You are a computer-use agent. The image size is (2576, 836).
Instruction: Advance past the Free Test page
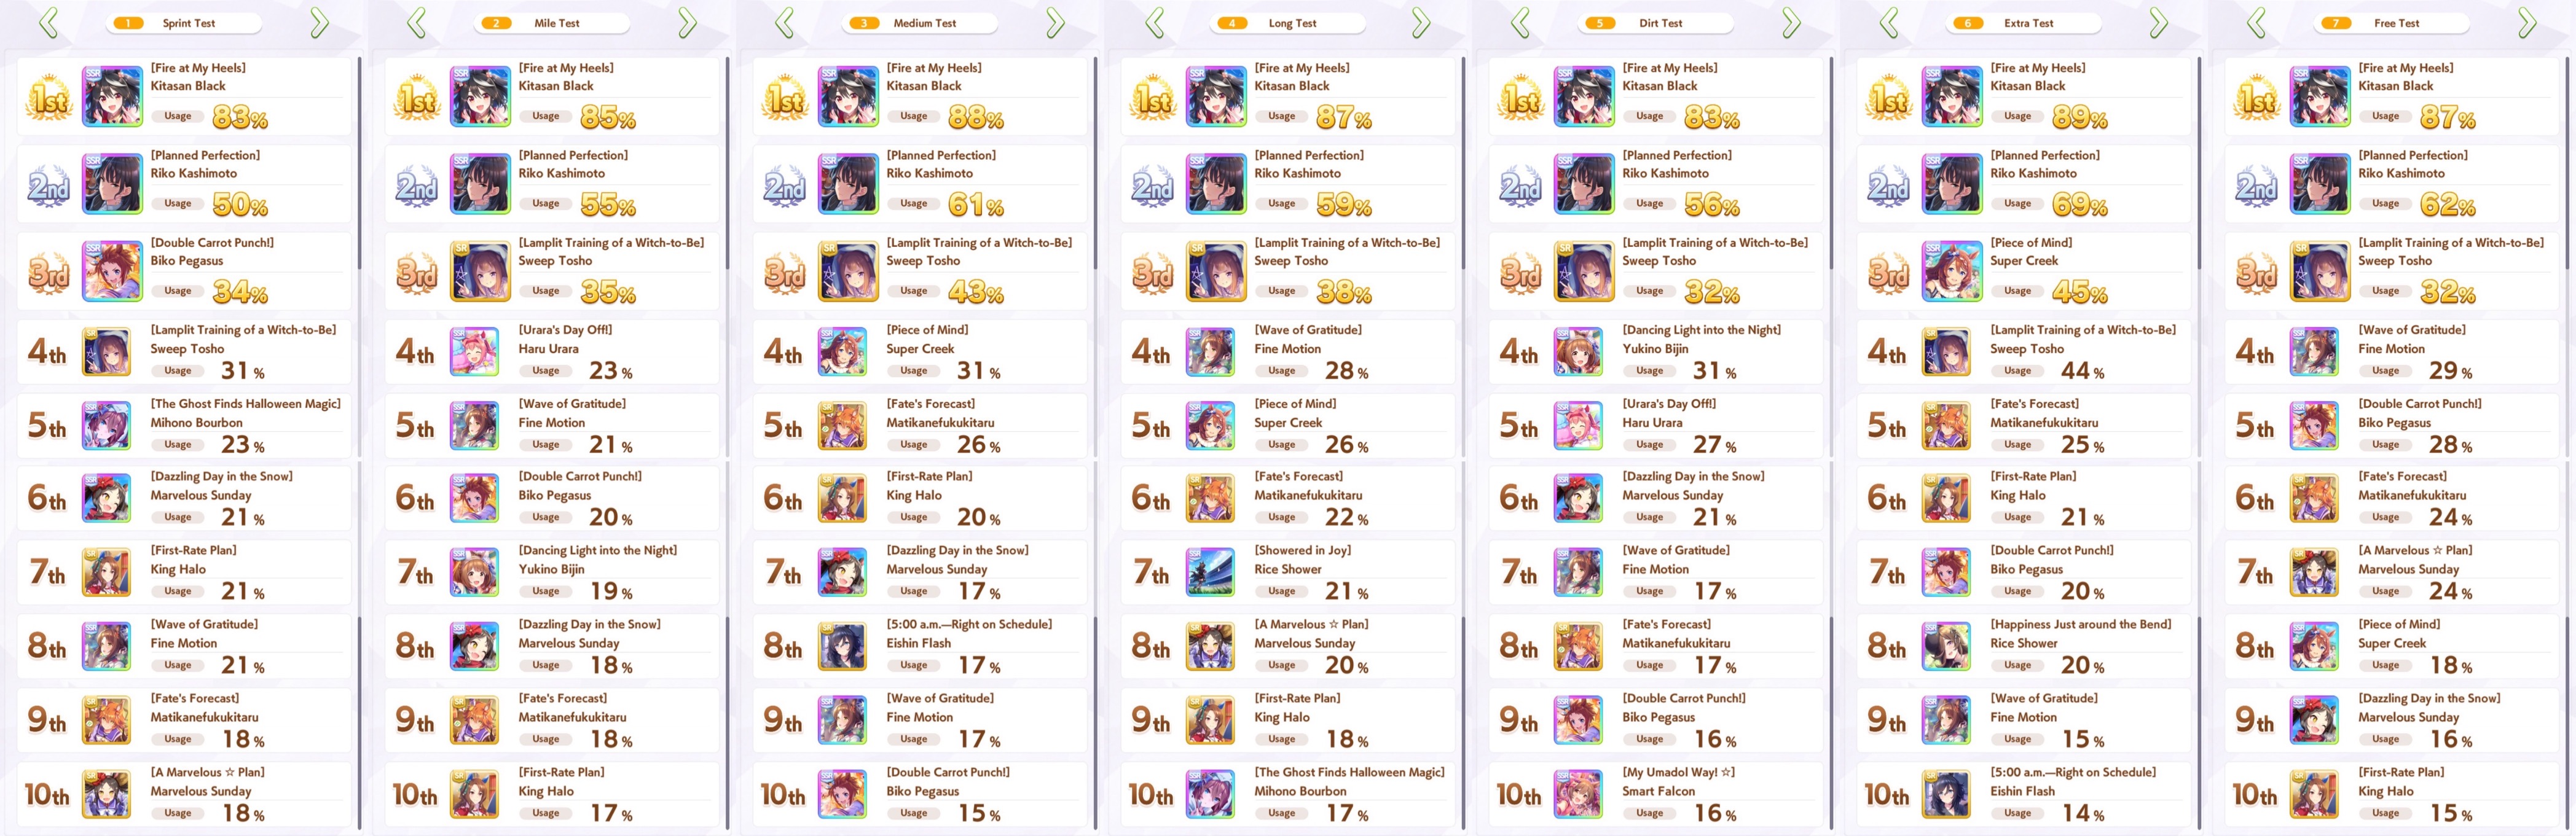2527,23
